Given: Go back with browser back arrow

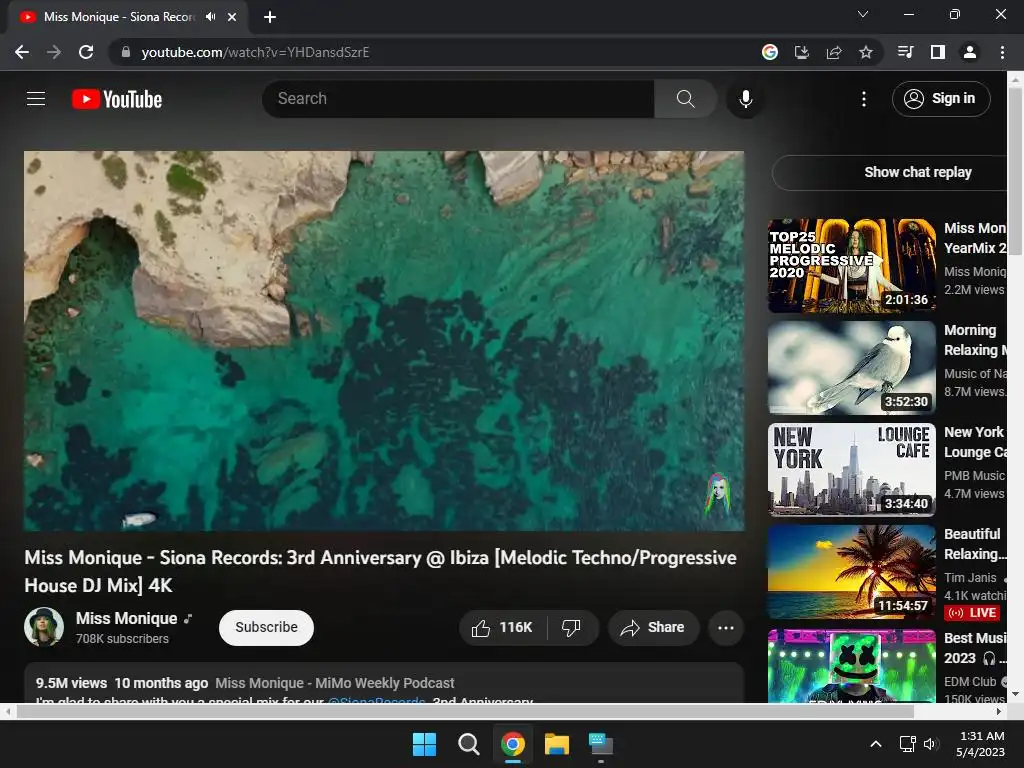Looking at the screenshot, I should pos(22,52).
